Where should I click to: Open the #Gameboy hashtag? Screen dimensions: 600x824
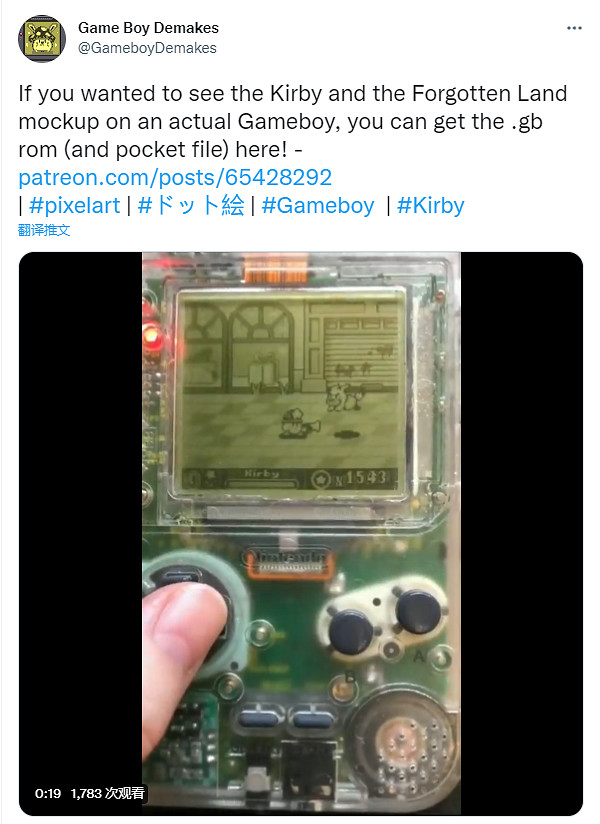(x=318, y=205)
